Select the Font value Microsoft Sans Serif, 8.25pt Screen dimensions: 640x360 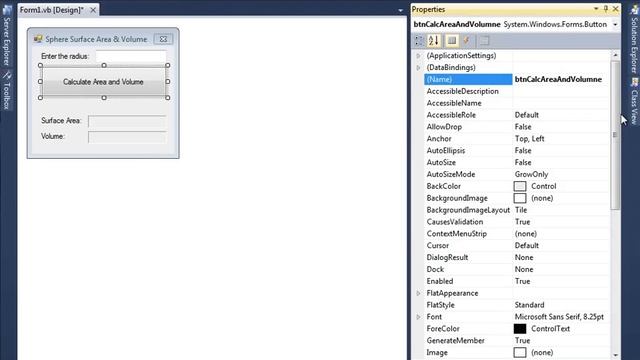tap(559, 317)
